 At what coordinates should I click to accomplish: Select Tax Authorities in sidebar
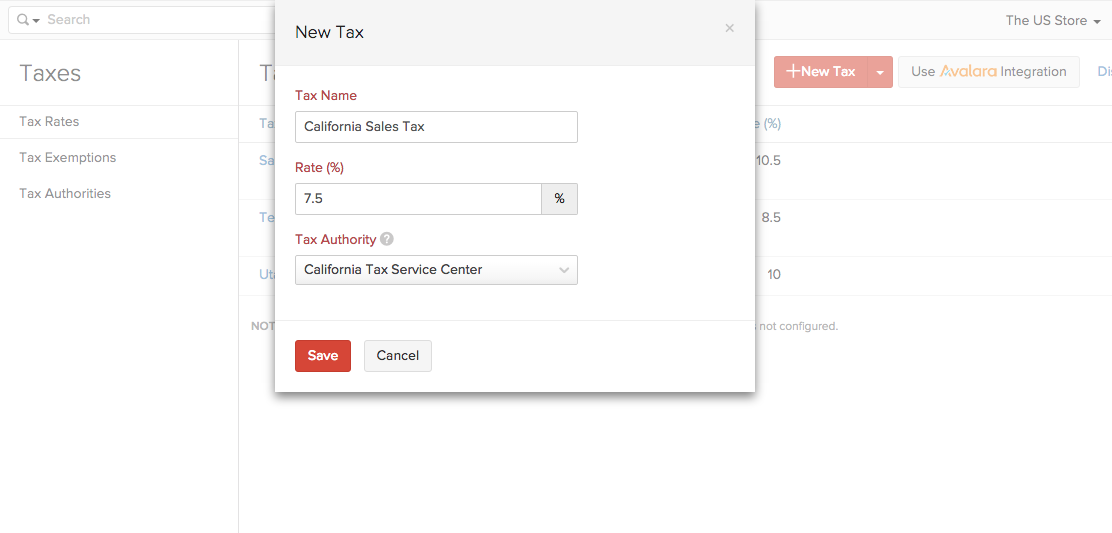[65, 194]
